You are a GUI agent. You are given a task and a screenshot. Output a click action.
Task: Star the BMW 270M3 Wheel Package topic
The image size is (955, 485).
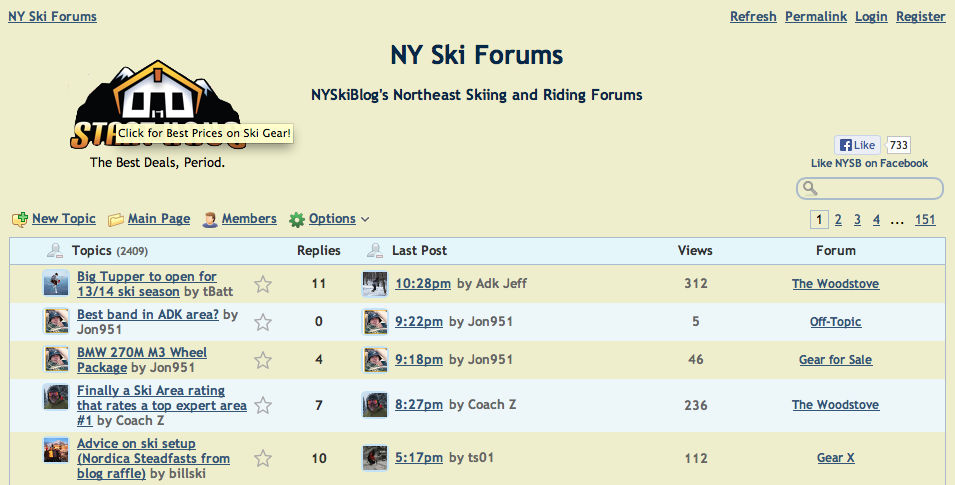click(x=263, y=360)
